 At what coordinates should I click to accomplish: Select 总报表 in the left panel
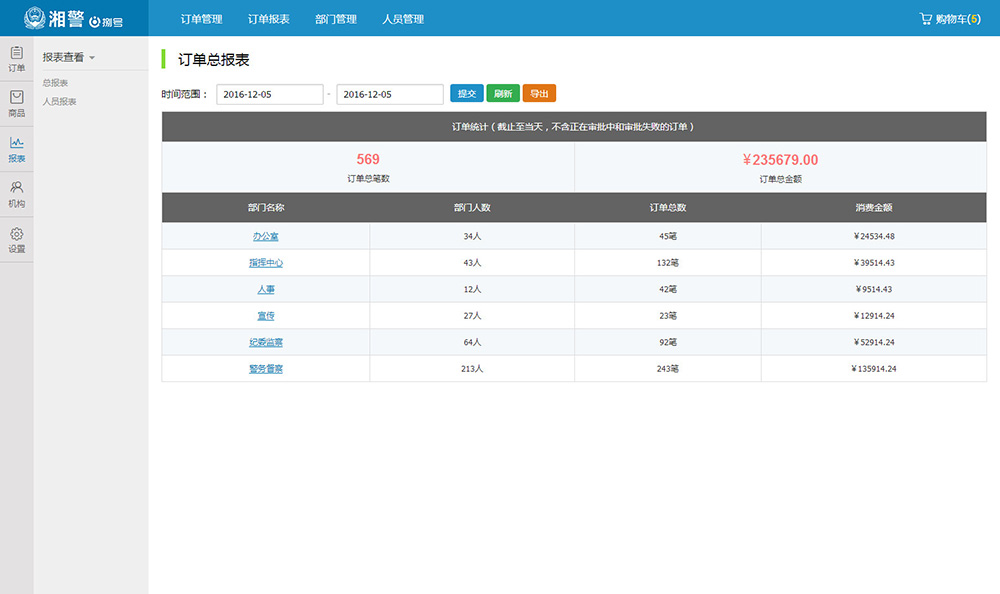[x=56, y=83]
